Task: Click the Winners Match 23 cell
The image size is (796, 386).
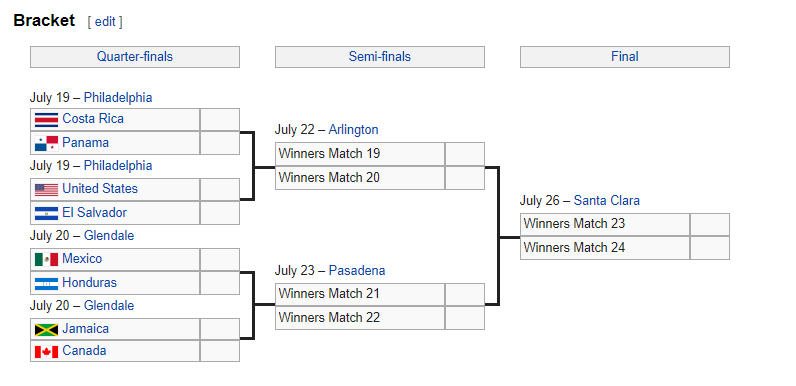Action: (x=605, y=224)
